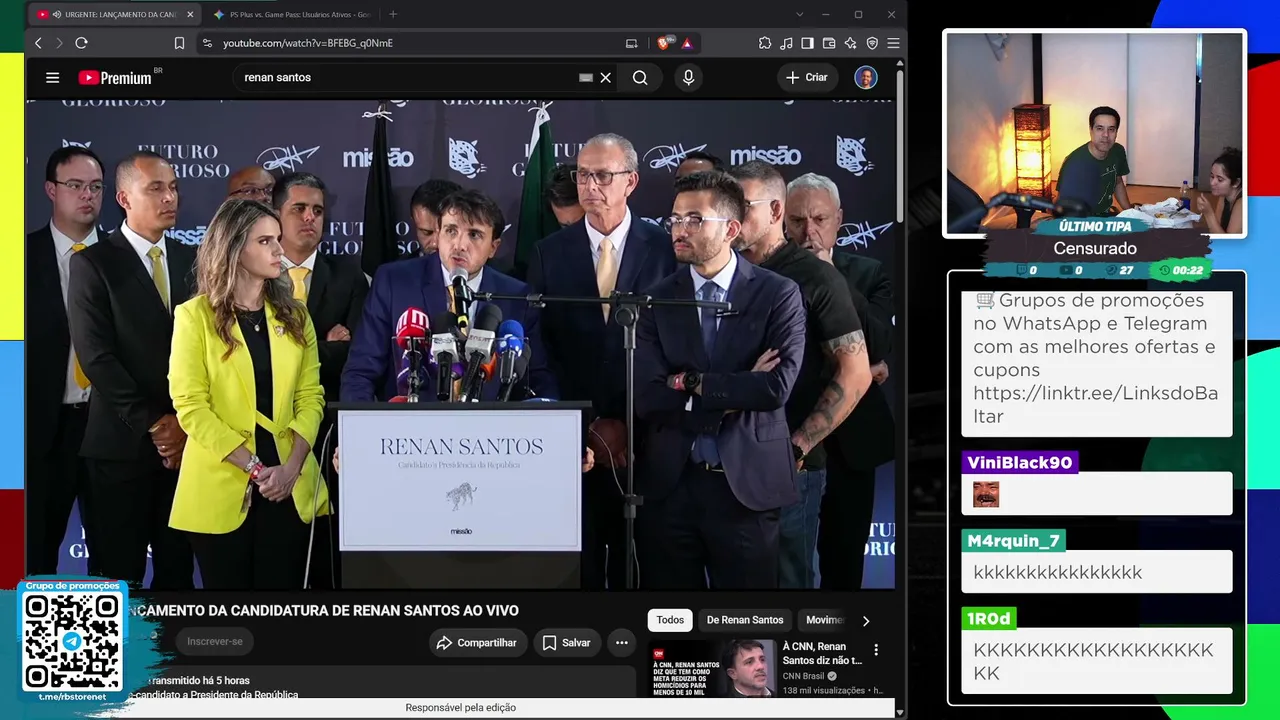Viewport: 1280px width, 720px height.
Task: Open more actions menu under the video
Action: 621,643
